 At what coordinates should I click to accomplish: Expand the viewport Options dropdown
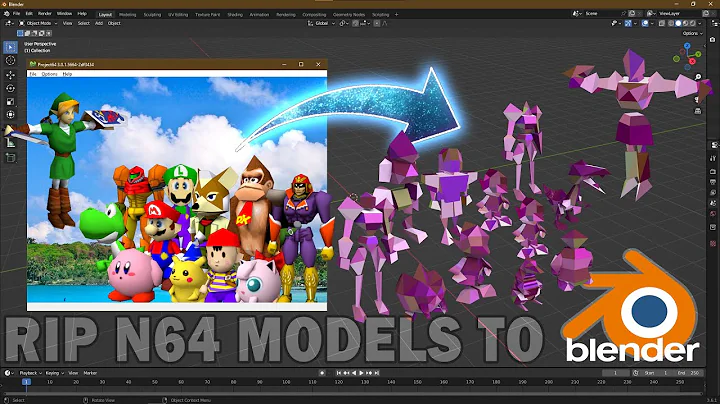coord(692,34)
